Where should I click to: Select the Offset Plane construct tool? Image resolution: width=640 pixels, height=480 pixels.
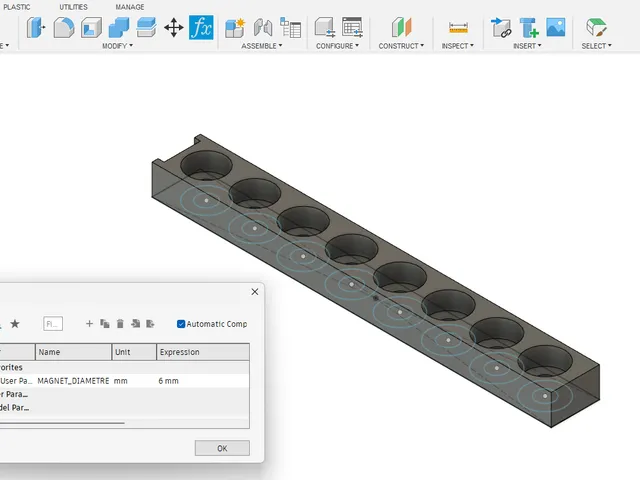tap(401, 28)
